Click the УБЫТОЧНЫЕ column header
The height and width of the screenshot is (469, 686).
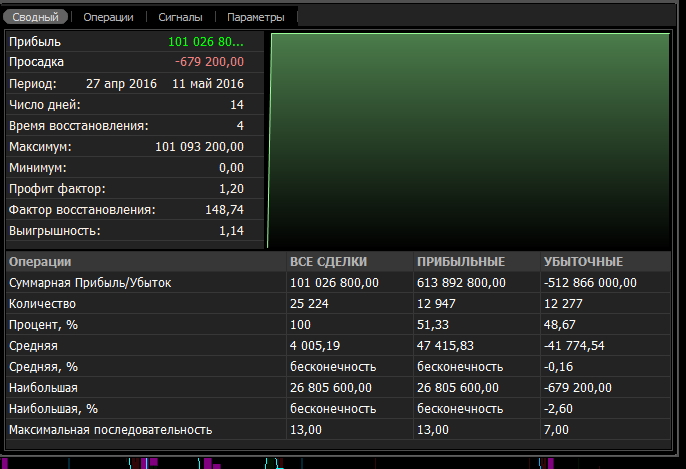tap(583, 261)
